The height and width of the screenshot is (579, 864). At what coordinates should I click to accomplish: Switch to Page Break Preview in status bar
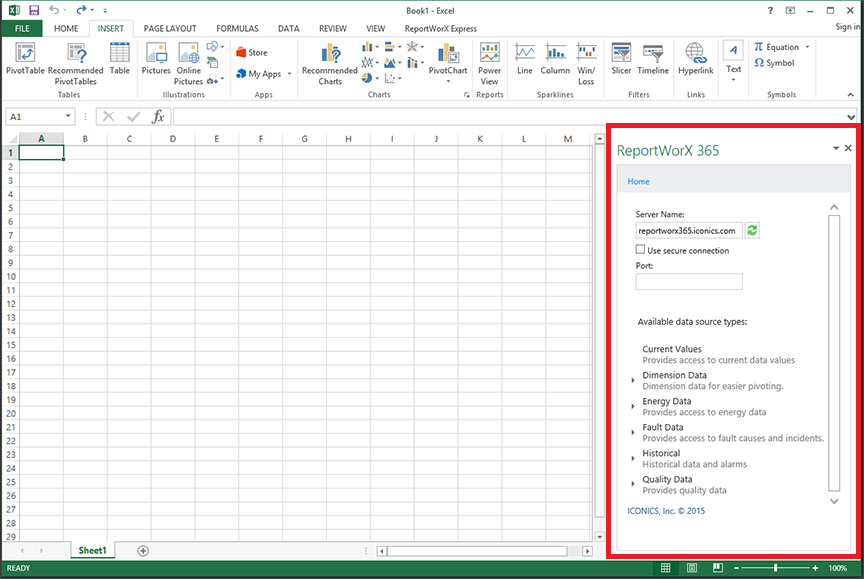[717, 567]
